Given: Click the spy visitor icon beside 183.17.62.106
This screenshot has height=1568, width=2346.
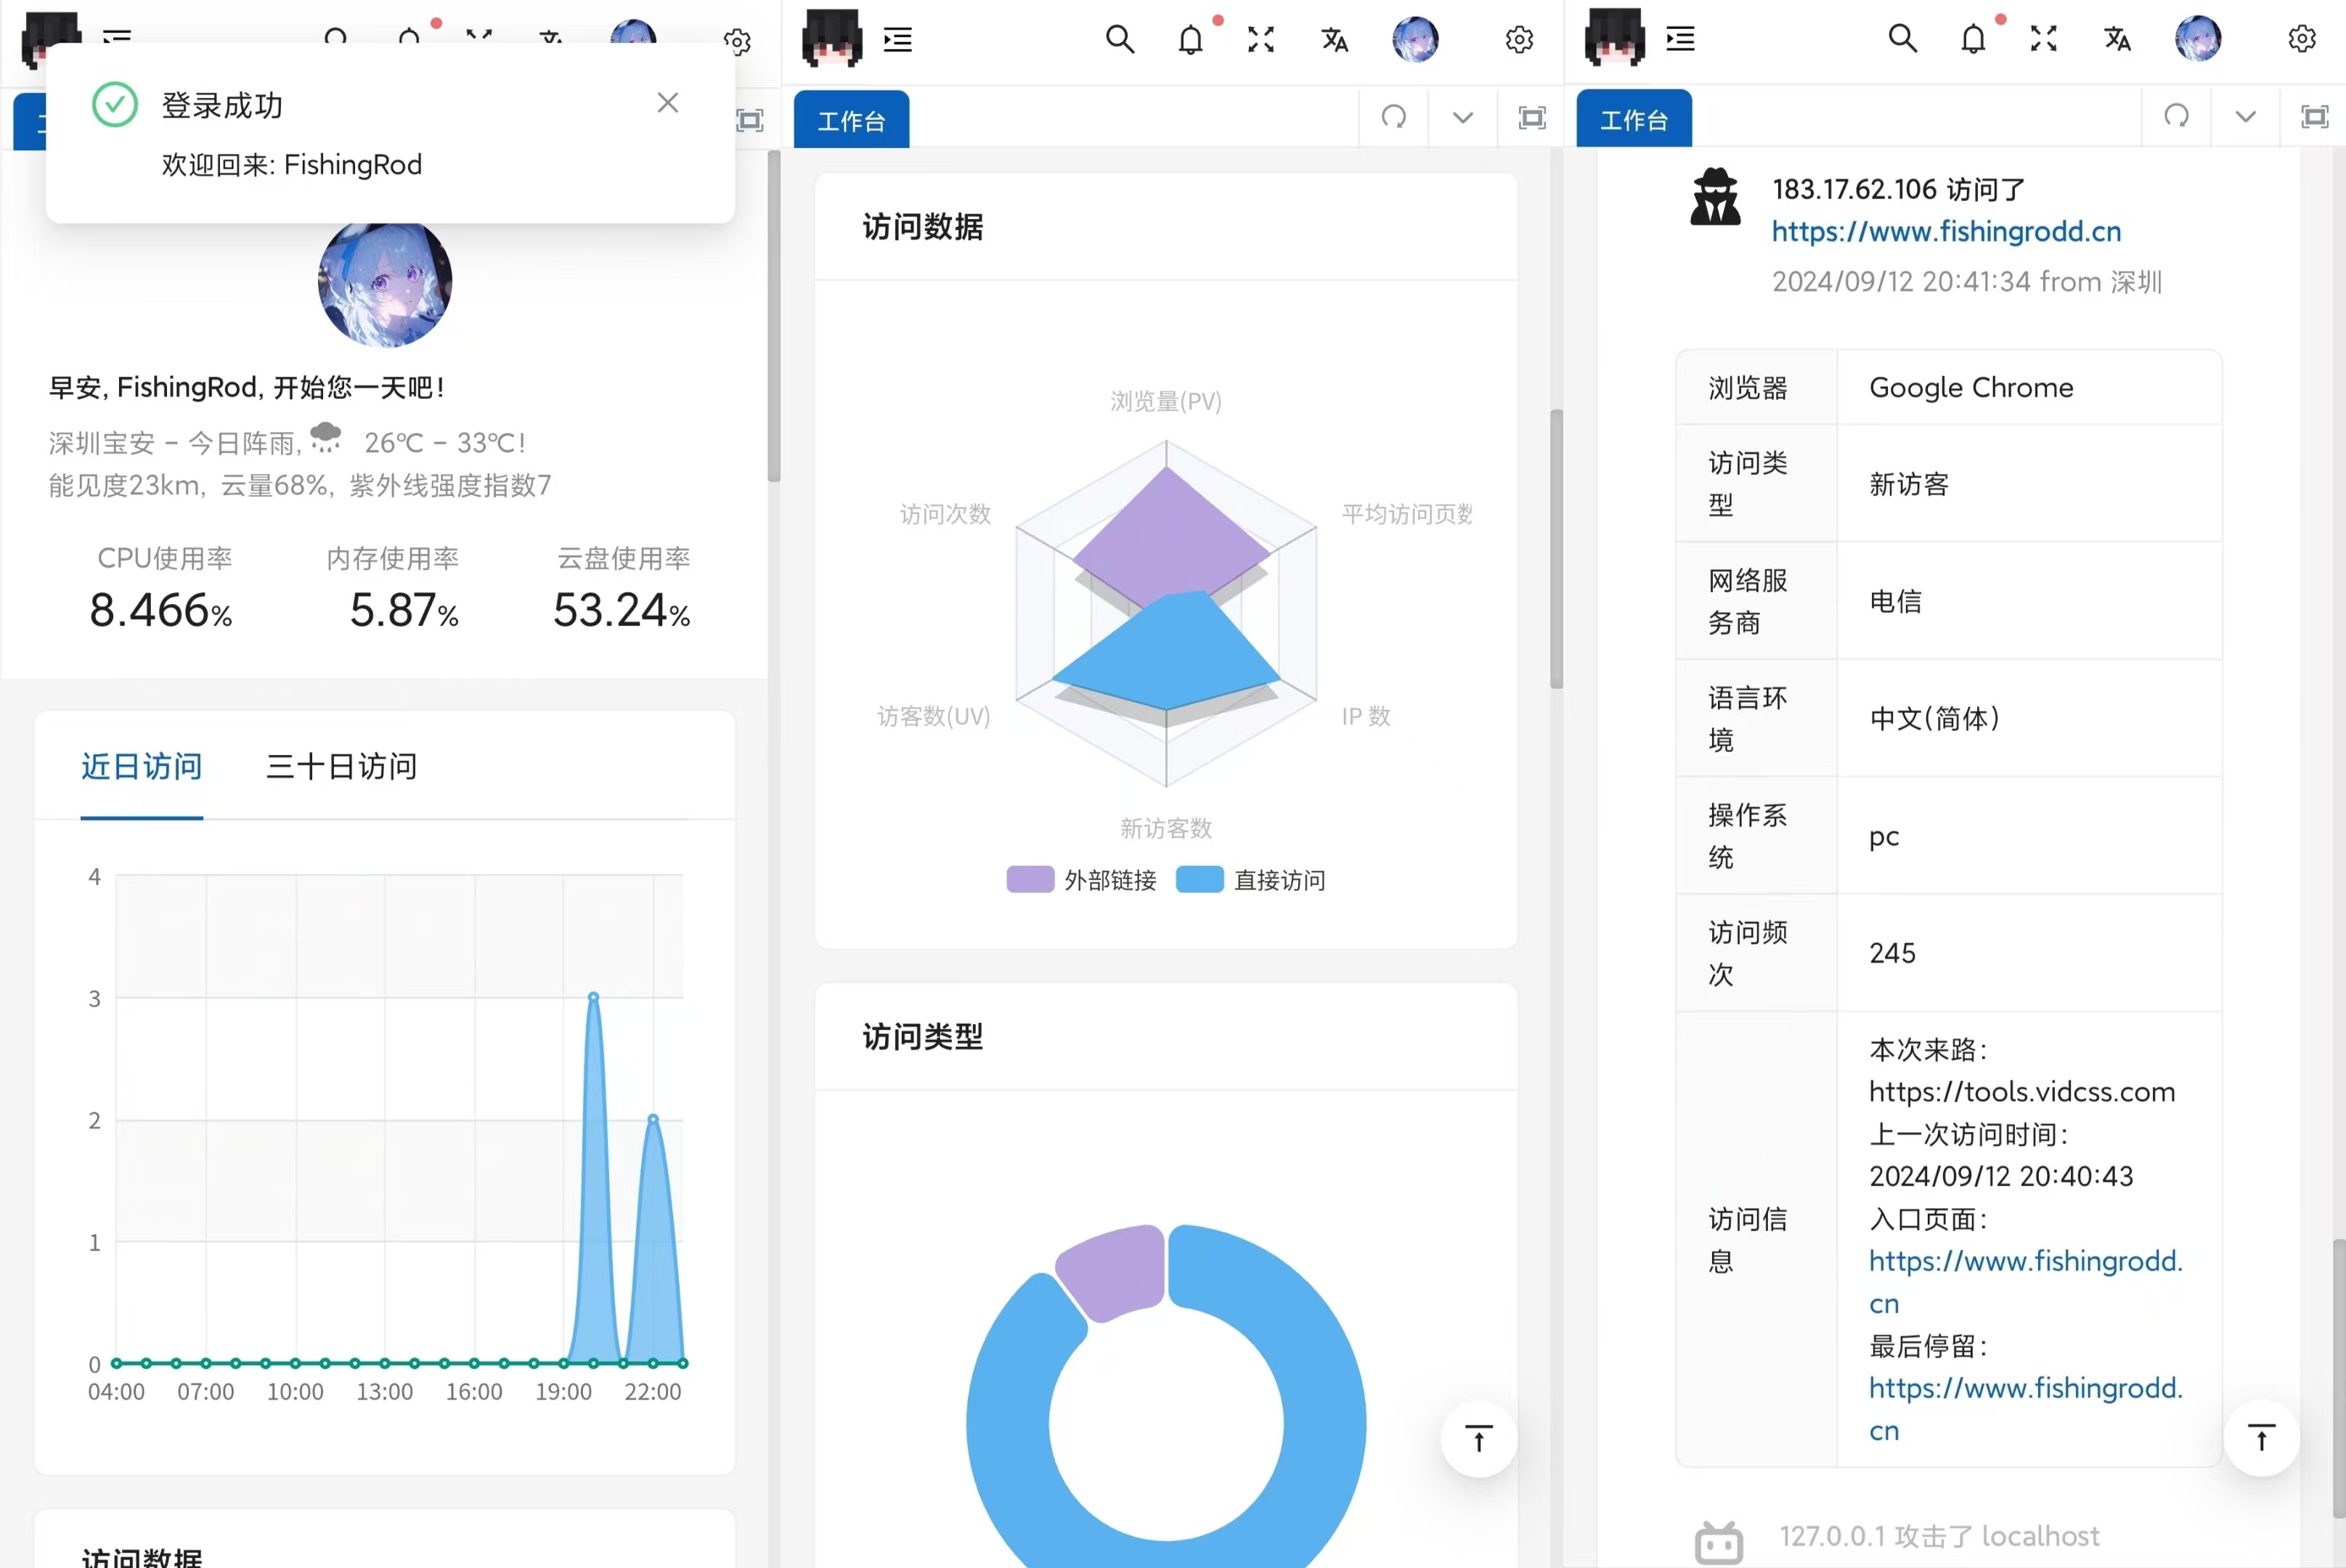Looking at the screenshot, I should pyautogui.click(x=1714, y=196).
